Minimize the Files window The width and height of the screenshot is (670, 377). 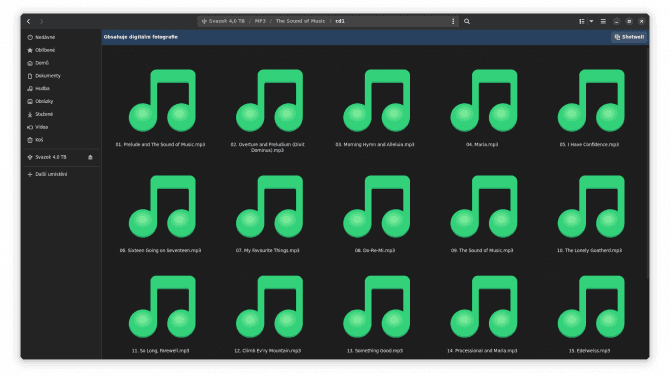tap(616, 21)
